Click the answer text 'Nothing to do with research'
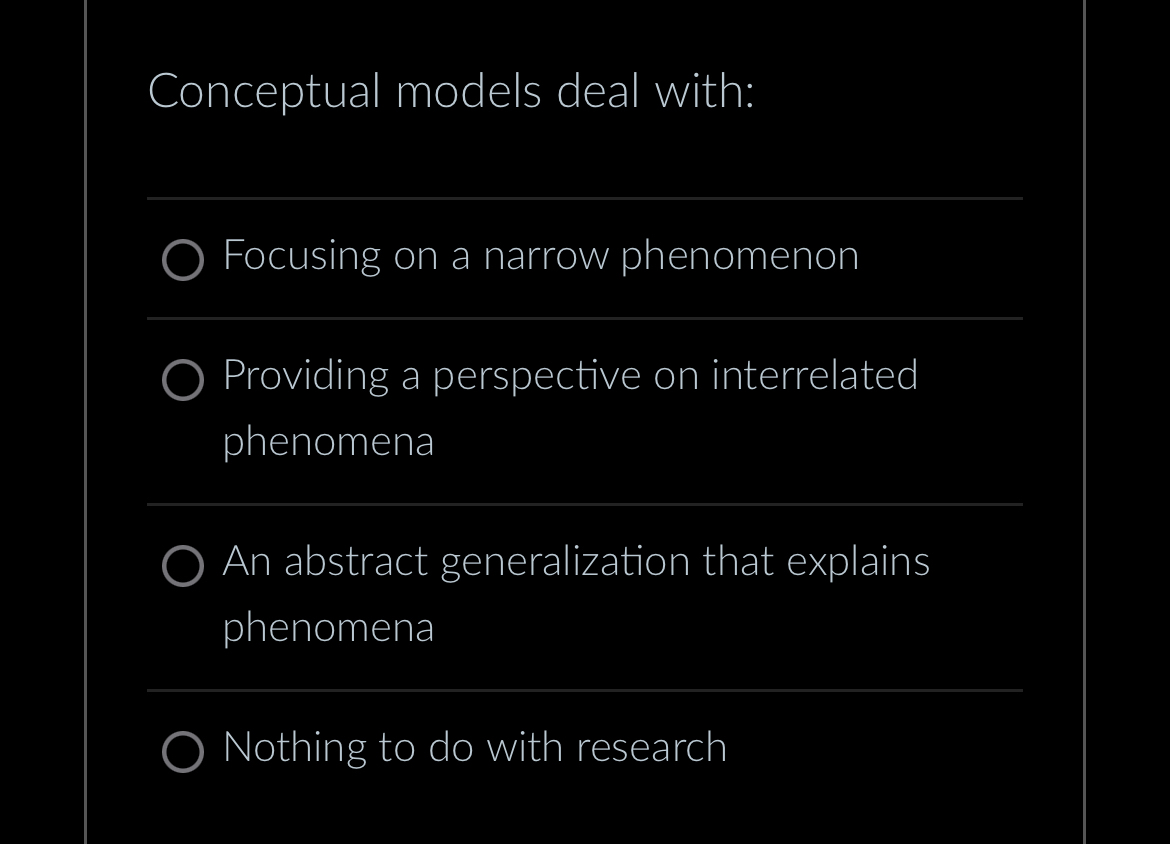 (x=474, y=748)
